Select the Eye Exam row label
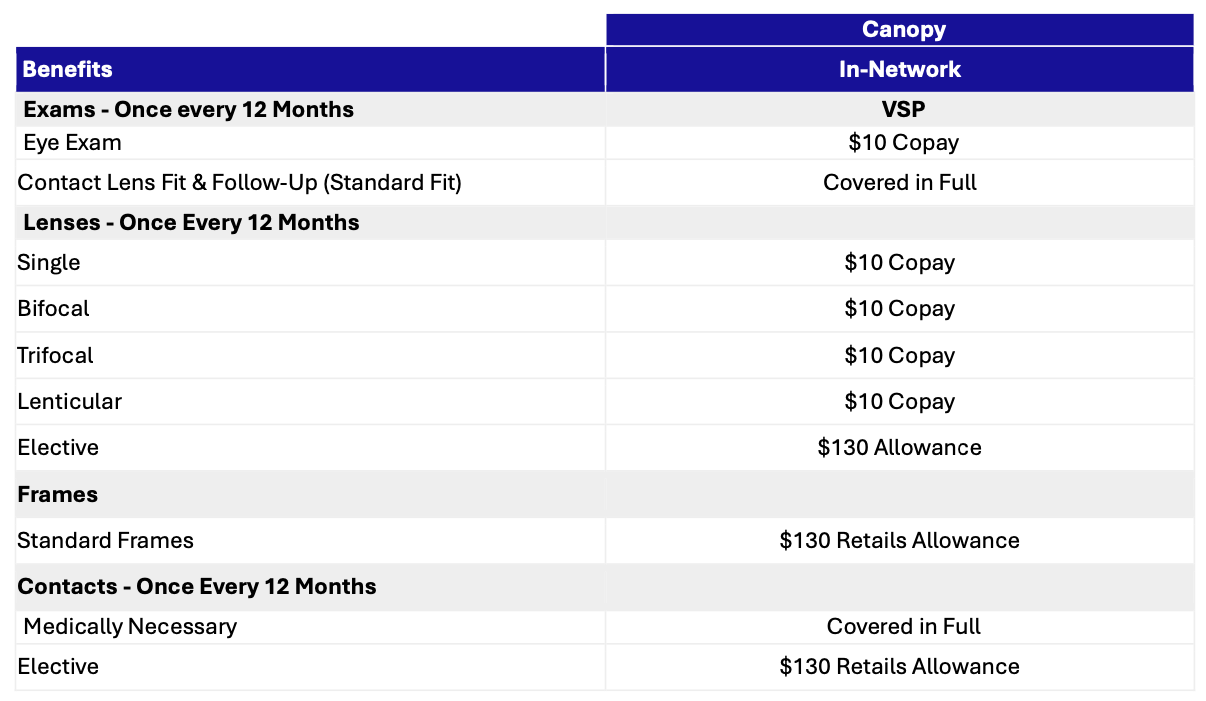Screen dimensions: 1206x701 coord(72,143)
